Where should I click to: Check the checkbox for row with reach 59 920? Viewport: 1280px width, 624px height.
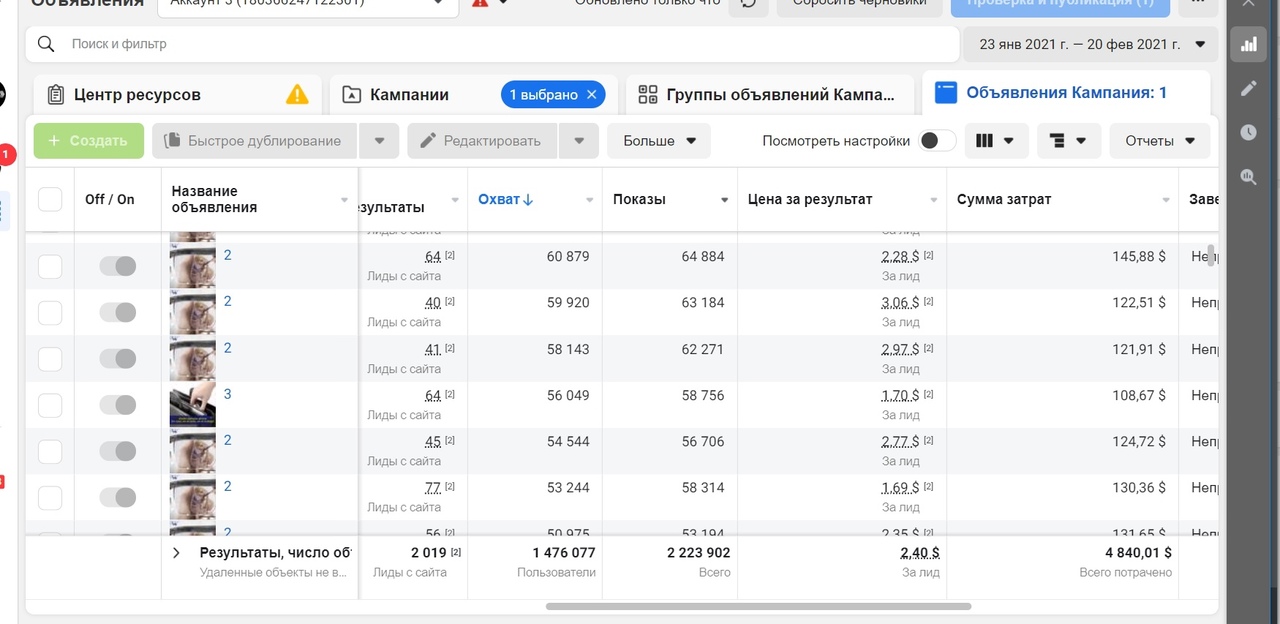coord(50,312)
